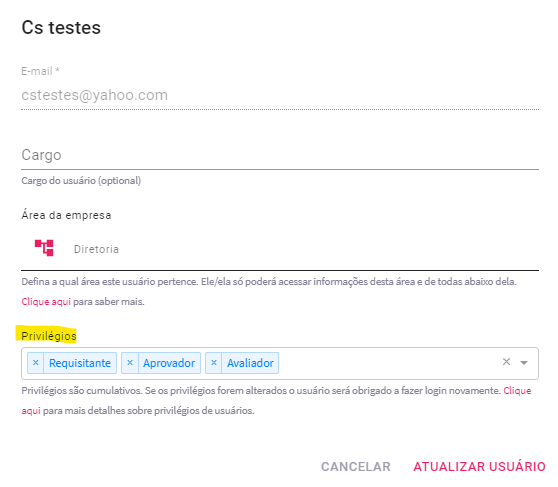Remove the Avaliador privilege tag
This screenshot has width=558, height=487.
tap(214, 363)
